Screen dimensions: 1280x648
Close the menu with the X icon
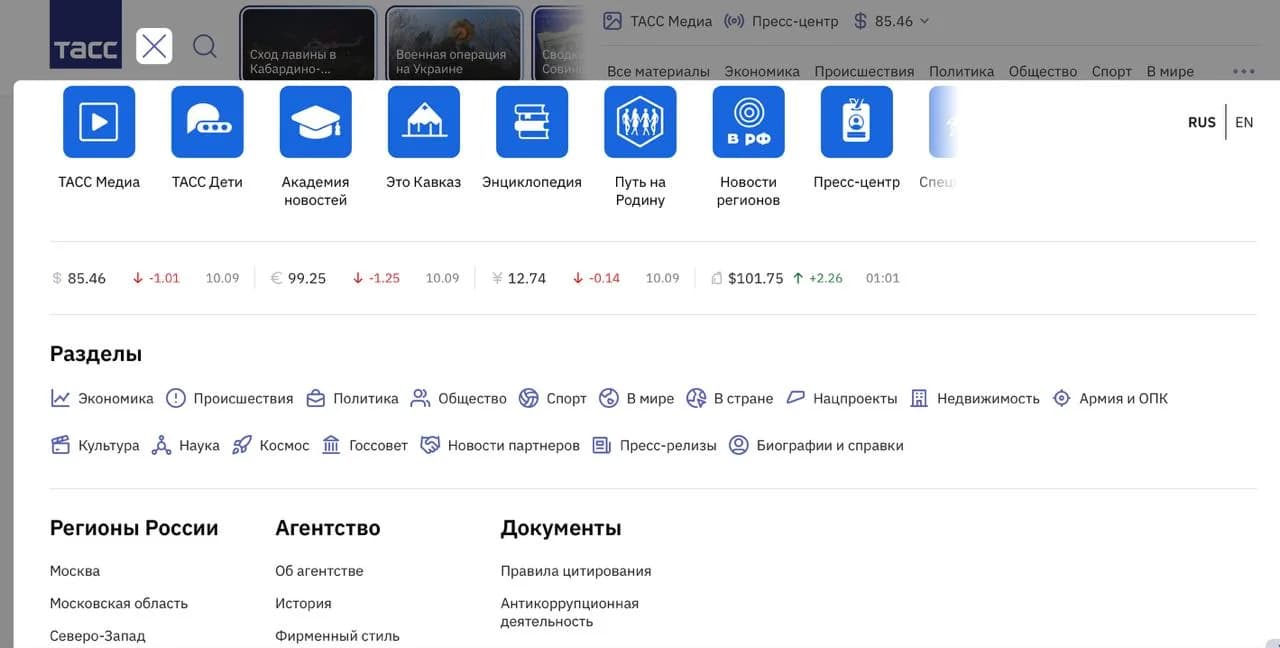[154, 46]
